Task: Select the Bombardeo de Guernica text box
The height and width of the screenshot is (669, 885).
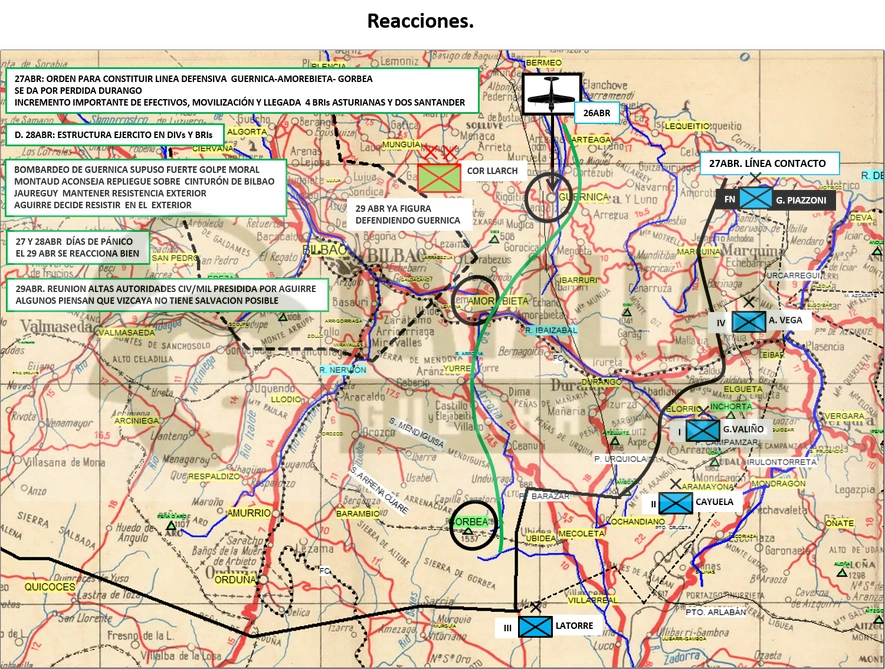Action: click(146, 187)
